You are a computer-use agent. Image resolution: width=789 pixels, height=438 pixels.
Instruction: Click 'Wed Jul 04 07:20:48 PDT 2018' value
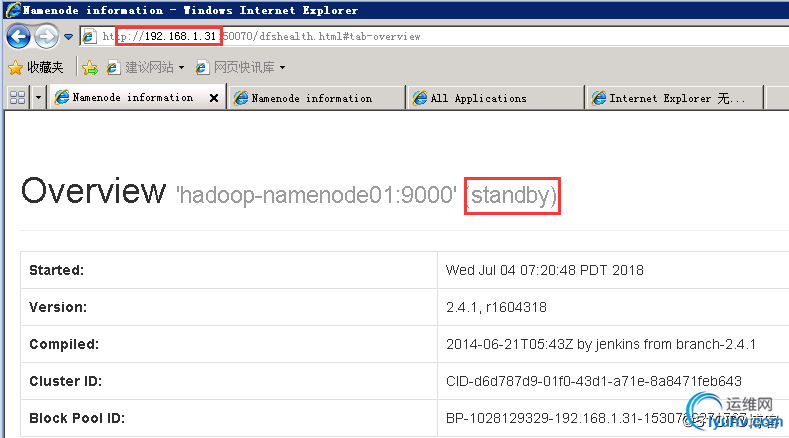544,270
